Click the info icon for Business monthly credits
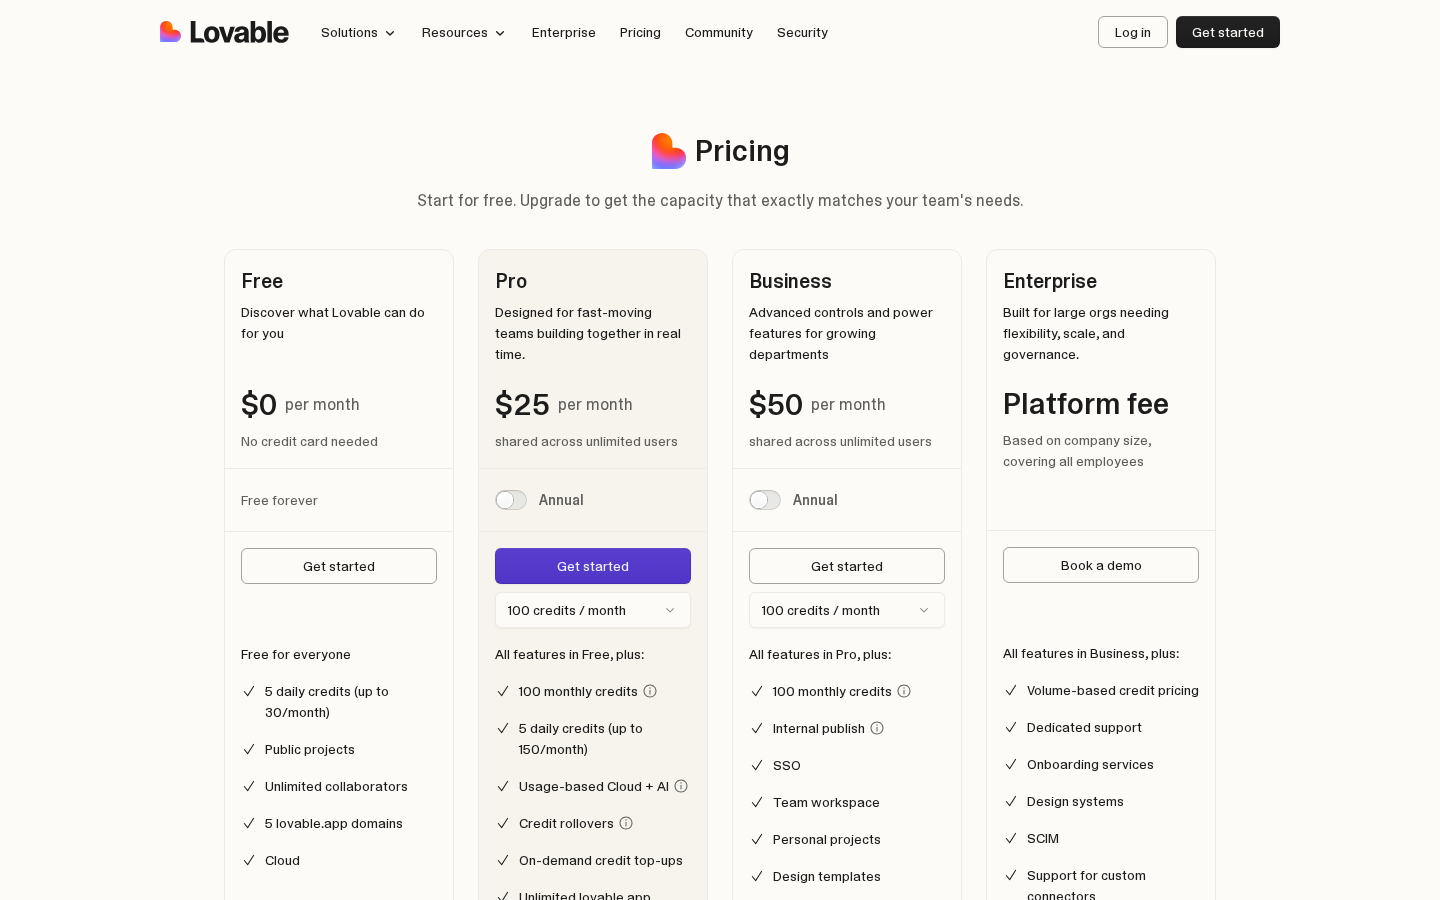 tap(904, 691)
